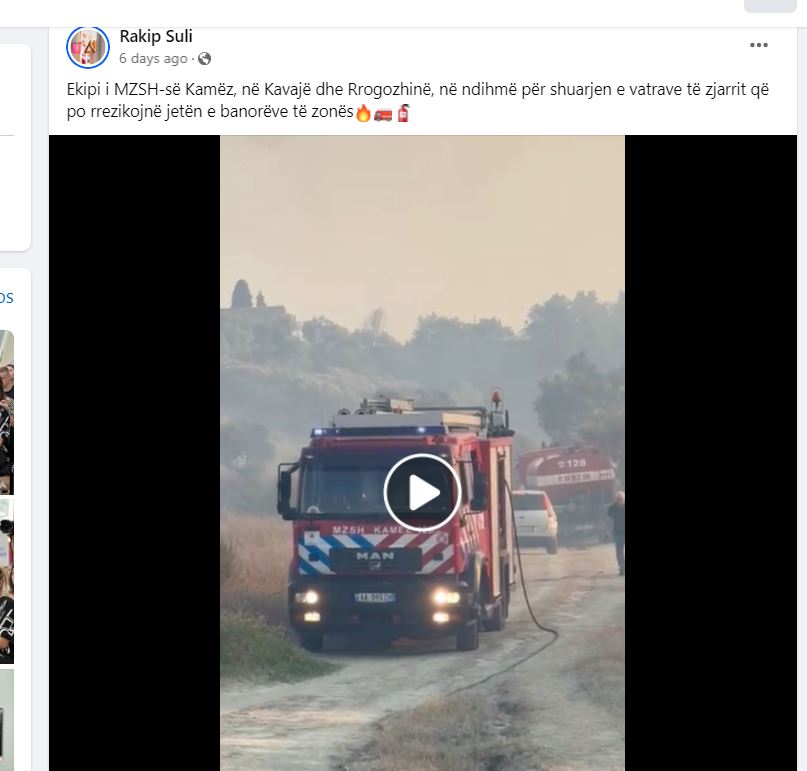Play the fire truck video
The height and width of the screenshot is (771, 807).
pyautogui.click(x=422, y=492)
